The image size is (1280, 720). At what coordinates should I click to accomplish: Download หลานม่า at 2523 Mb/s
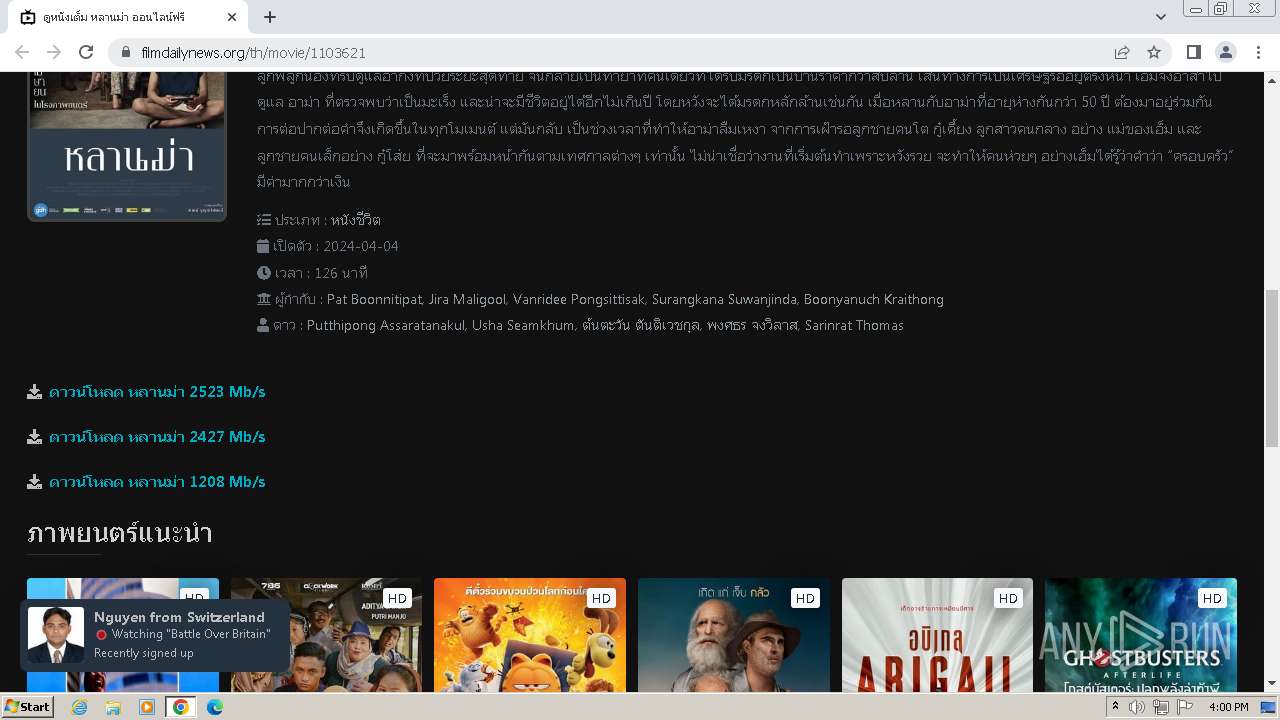[x=157, y=392]
